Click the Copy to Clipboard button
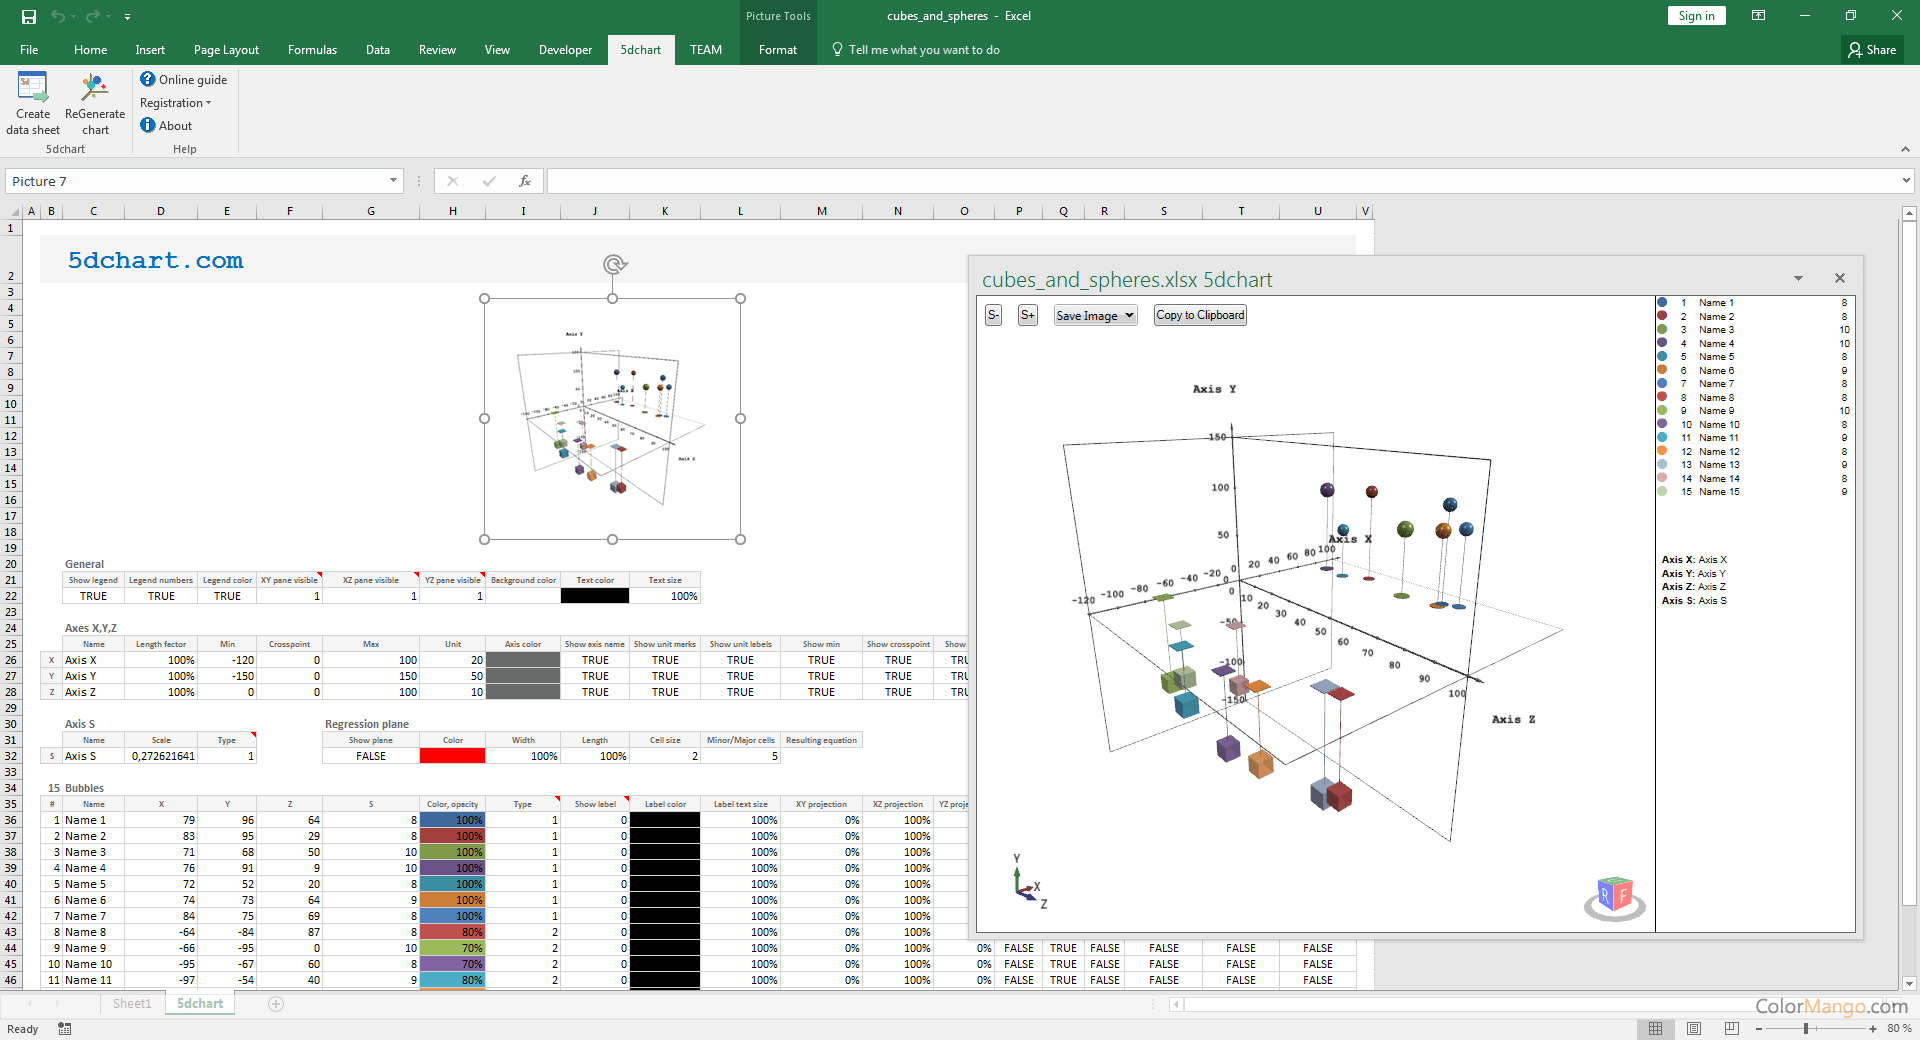 (1200, 315)
